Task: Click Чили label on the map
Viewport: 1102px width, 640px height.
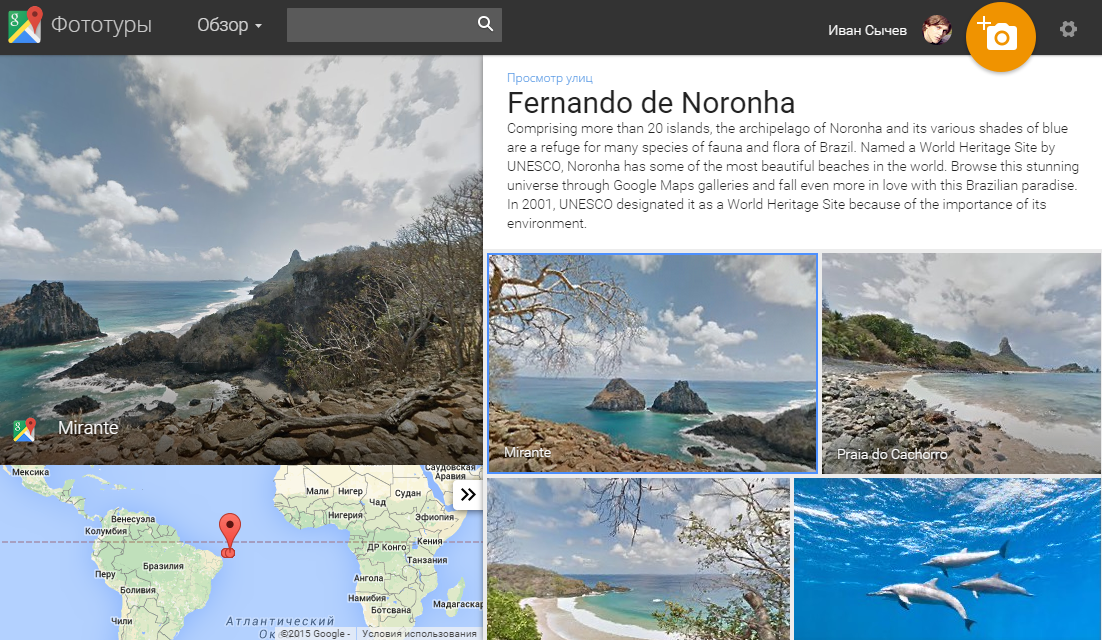Action: pyautogui.click(x=122, y=621)
